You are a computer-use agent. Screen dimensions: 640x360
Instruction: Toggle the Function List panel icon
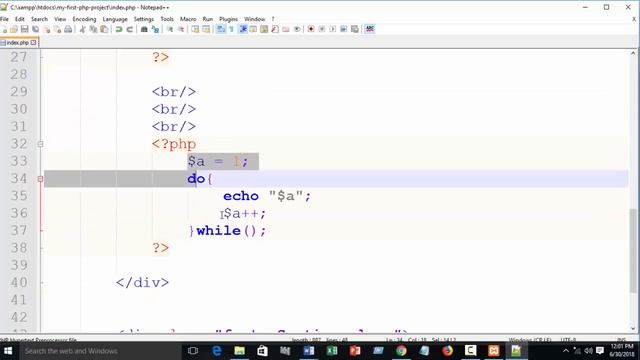(x=275, y=29)
